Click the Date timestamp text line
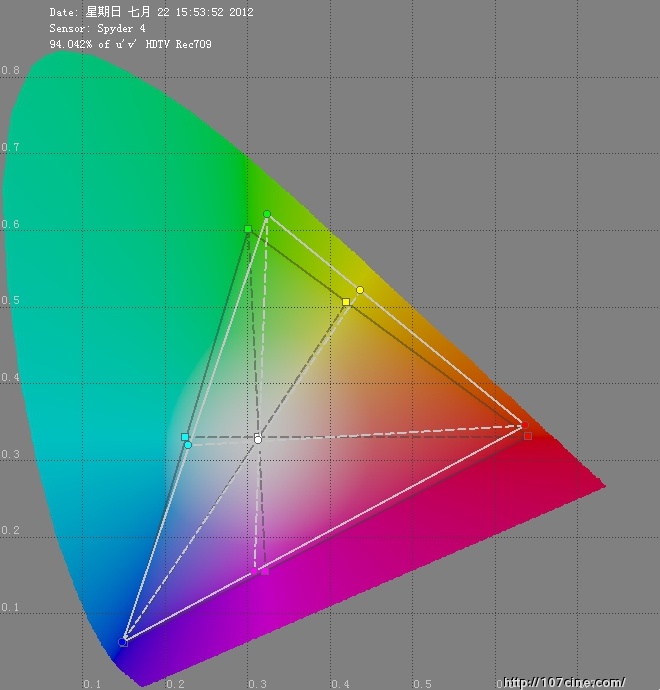The width and height of the screenshot is (660, 690). (151, 13)
